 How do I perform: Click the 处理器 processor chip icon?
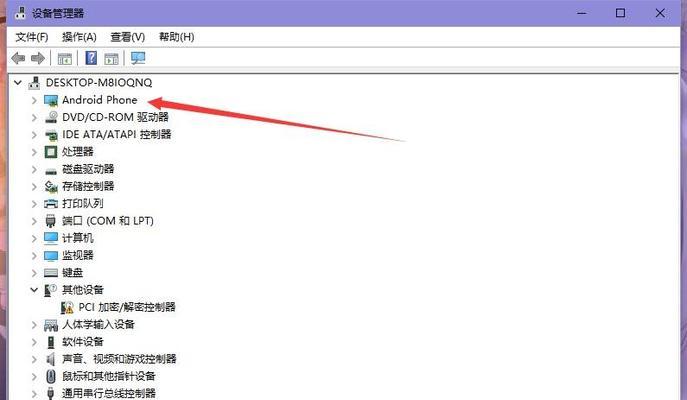[51, 152]
